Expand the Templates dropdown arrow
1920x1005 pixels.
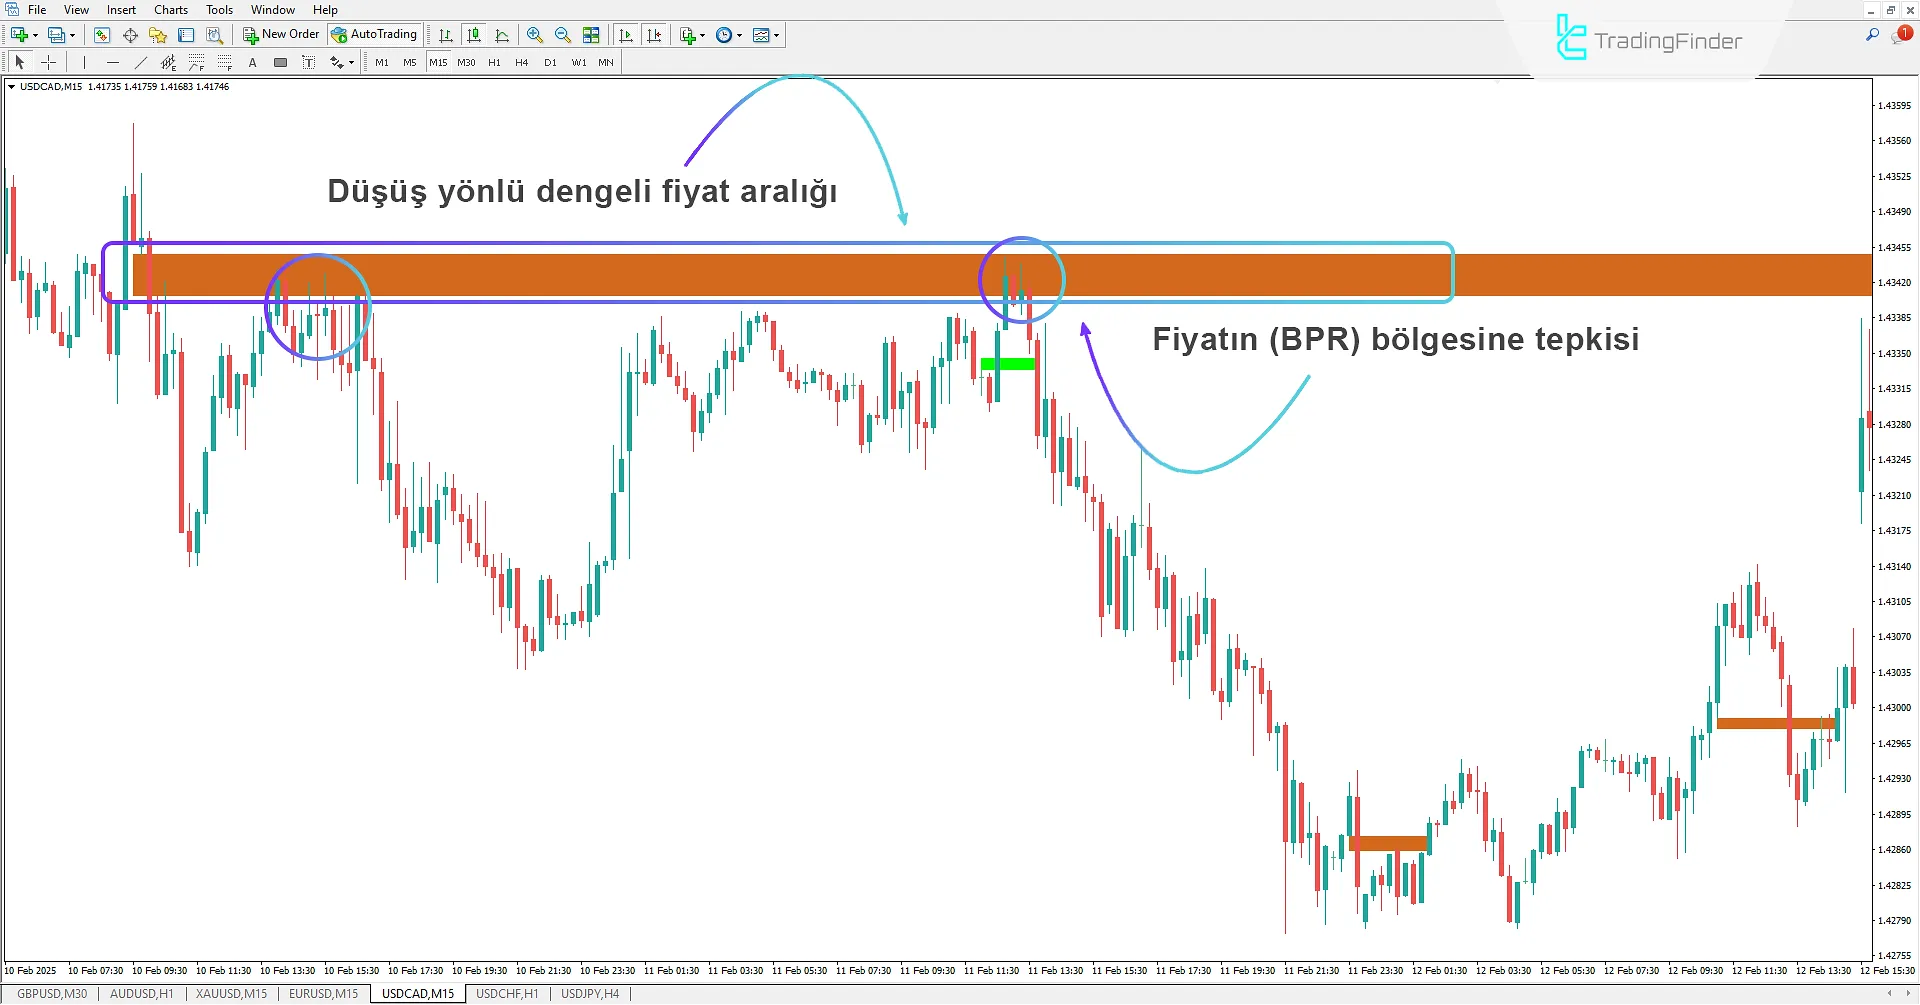click(x=776, y=35)
